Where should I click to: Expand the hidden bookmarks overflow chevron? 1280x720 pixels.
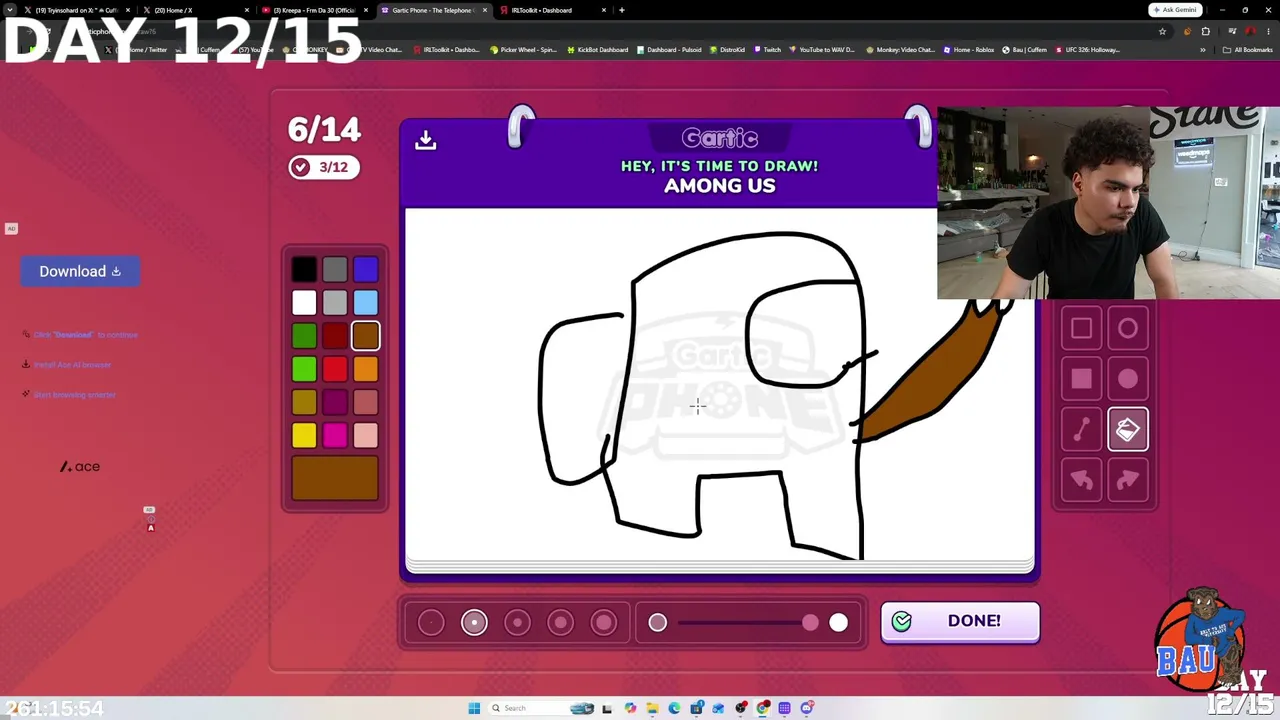click(x=1203, y=50)
